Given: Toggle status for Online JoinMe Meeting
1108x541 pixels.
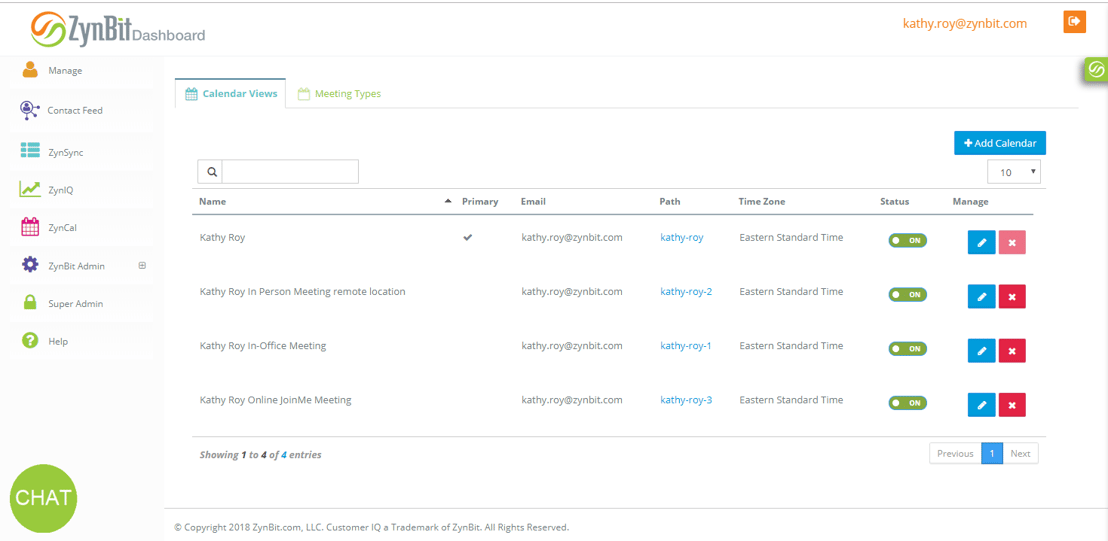Looking at the screenshot, I should coord(907,403).
